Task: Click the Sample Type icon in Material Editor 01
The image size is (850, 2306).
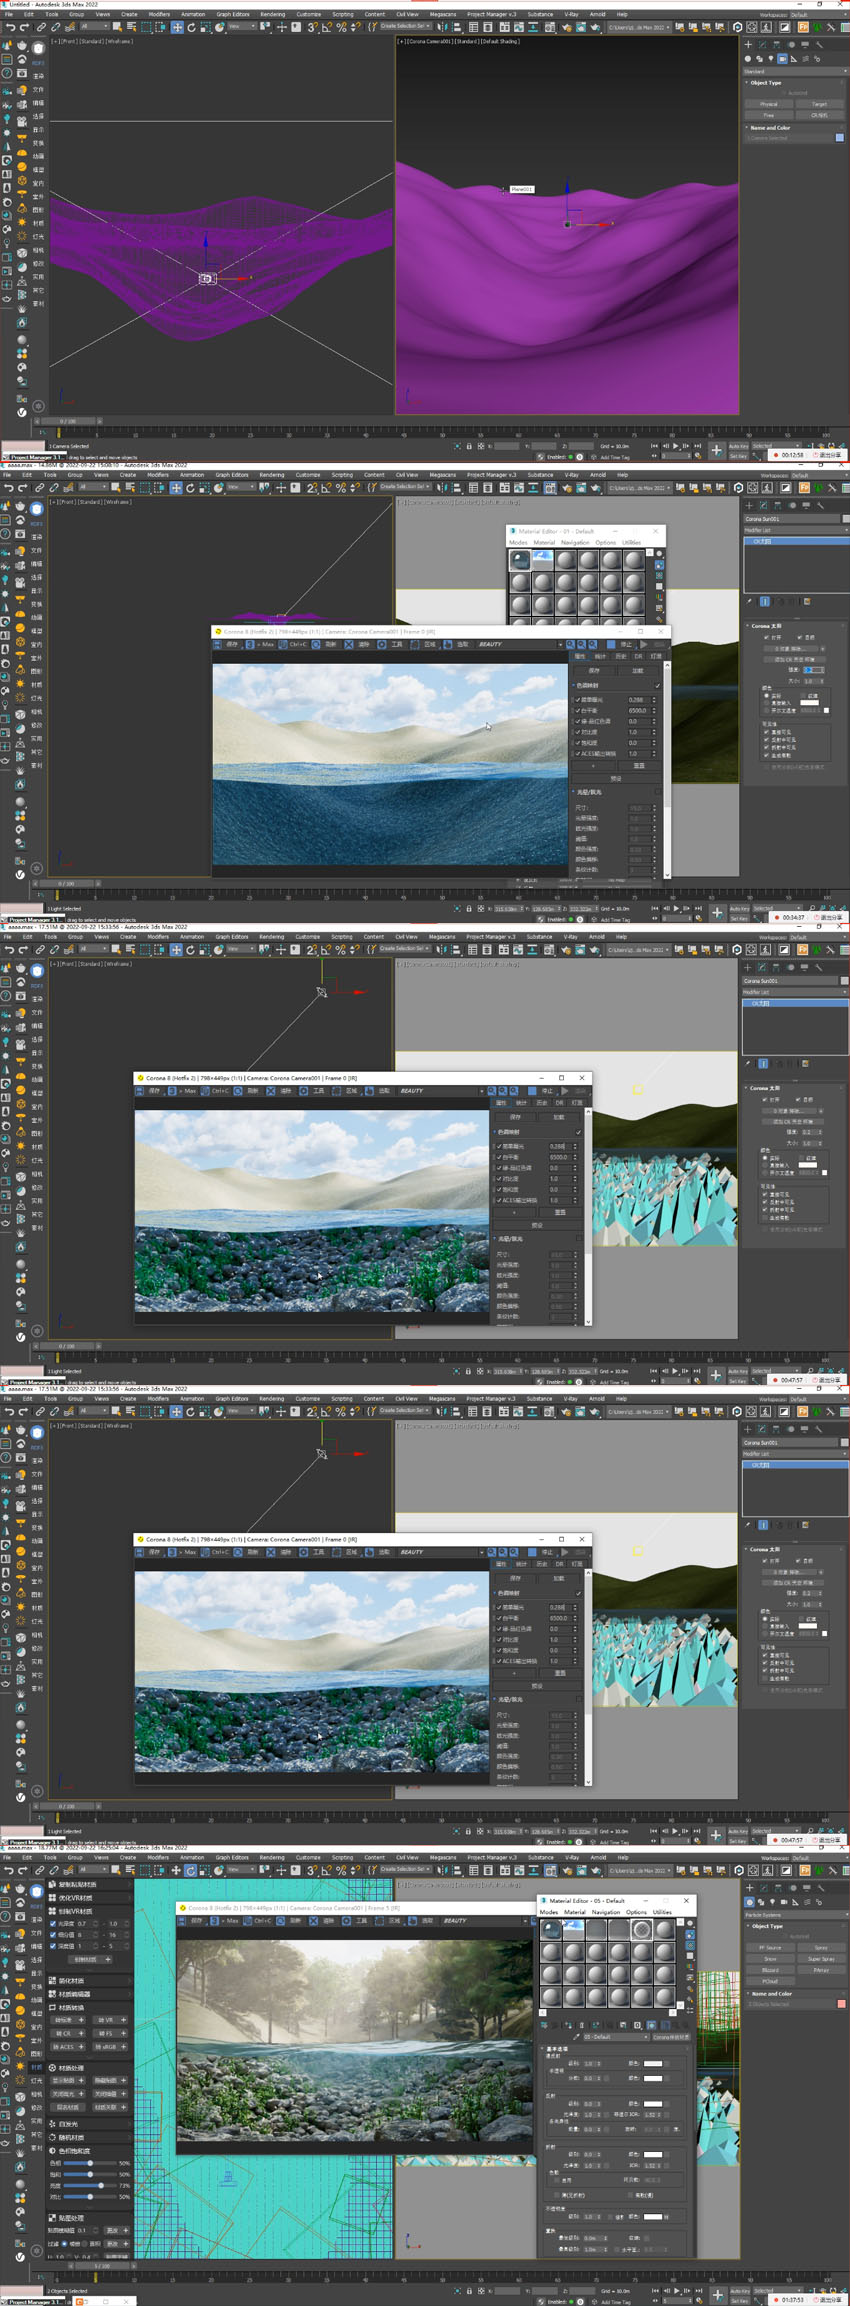Action: (659, 553)
